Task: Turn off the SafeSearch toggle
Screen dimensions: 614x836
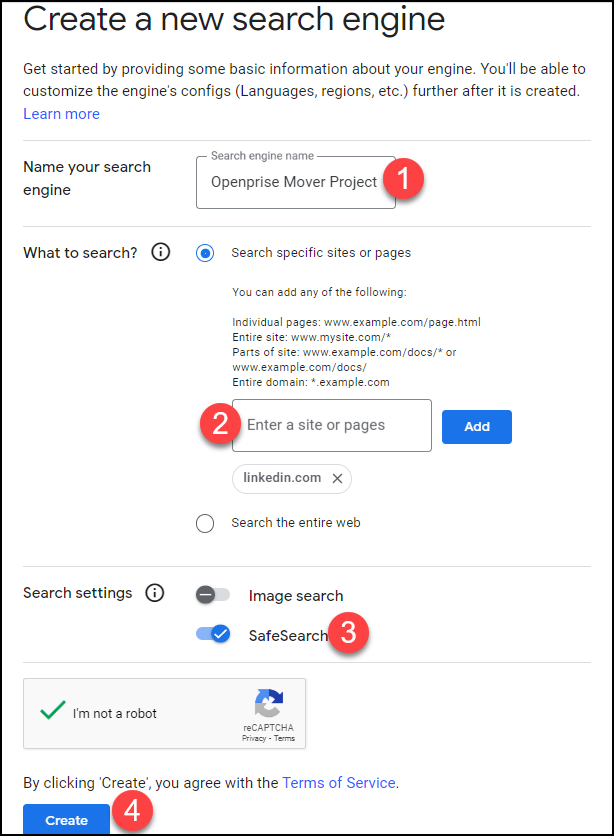Action: [x=213, y=634]
